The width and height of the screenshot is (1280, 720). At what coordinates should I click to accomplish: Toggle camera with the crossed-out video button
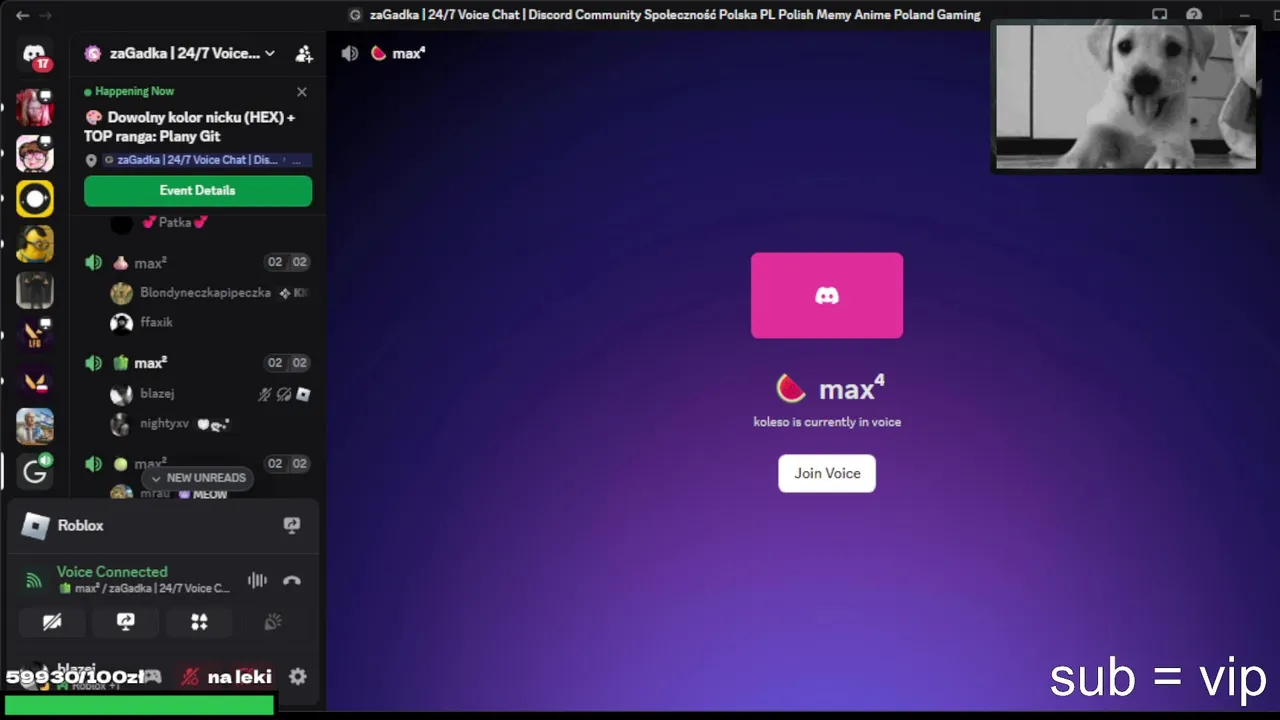click(x=52, y=622)
